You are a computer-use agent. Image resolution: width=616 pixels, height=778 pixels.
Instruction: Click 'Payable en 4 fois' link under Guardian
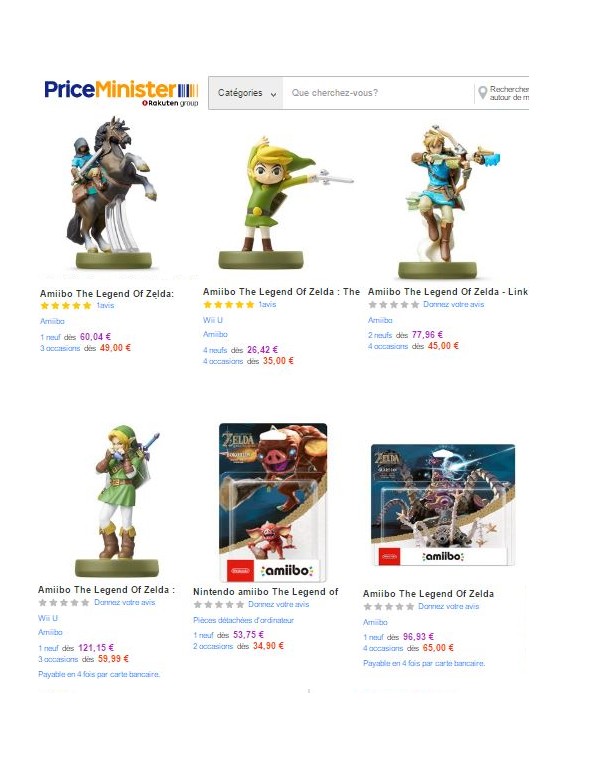[424, 663]
